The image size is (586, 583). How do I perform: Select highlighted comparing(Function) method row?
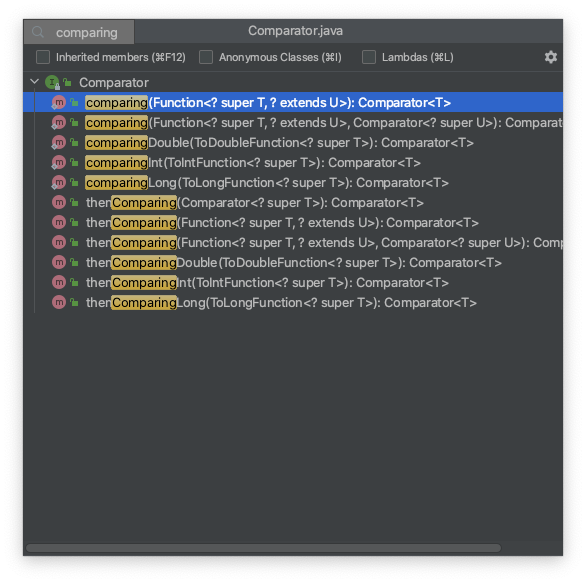click(x=293, y=102)
